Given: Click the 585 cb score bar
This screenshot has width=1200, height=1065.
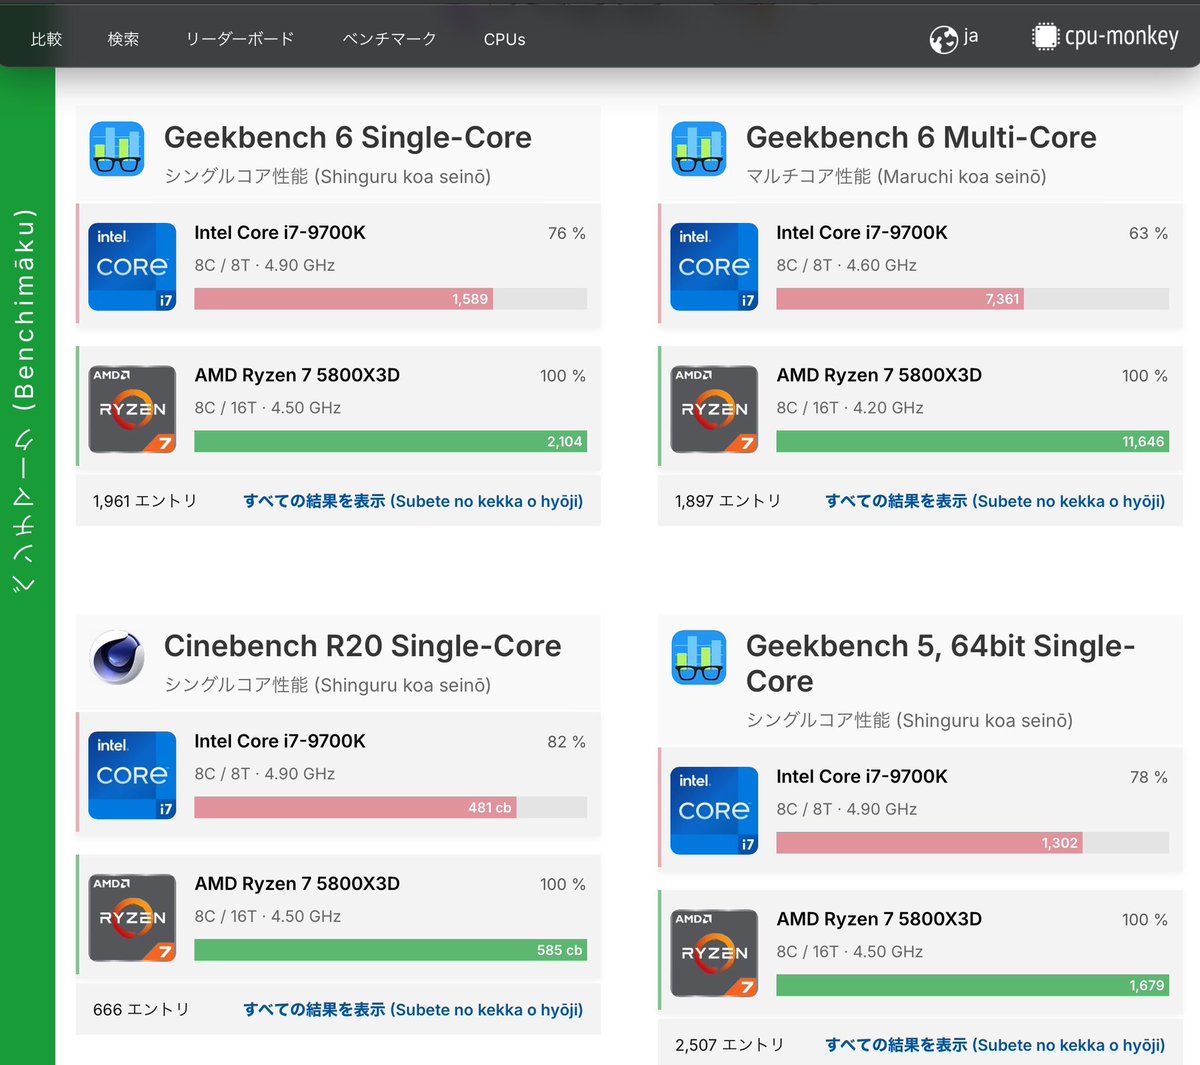Looking at the screenshot, I should pos(390,950).
